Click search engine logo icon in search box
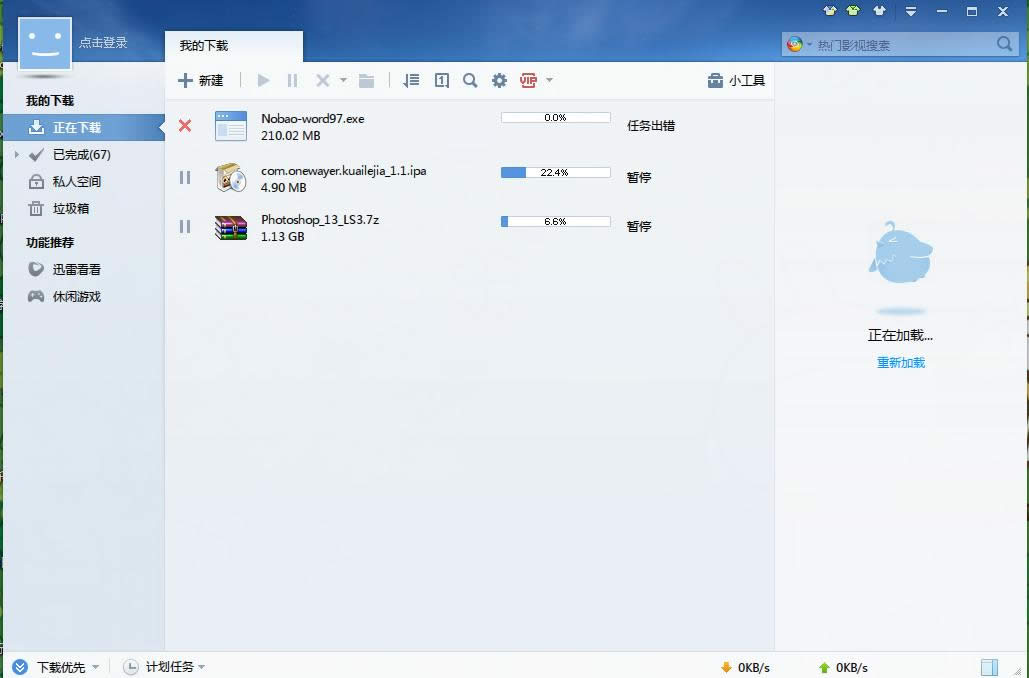 point(795,44)
